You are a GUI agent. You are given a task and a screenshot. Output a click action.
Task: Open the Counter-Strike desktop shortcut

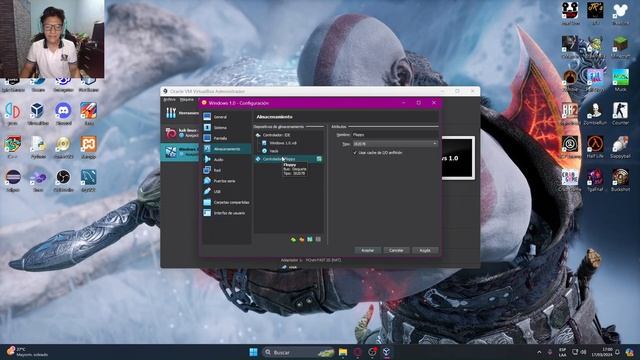pos(620,113)
